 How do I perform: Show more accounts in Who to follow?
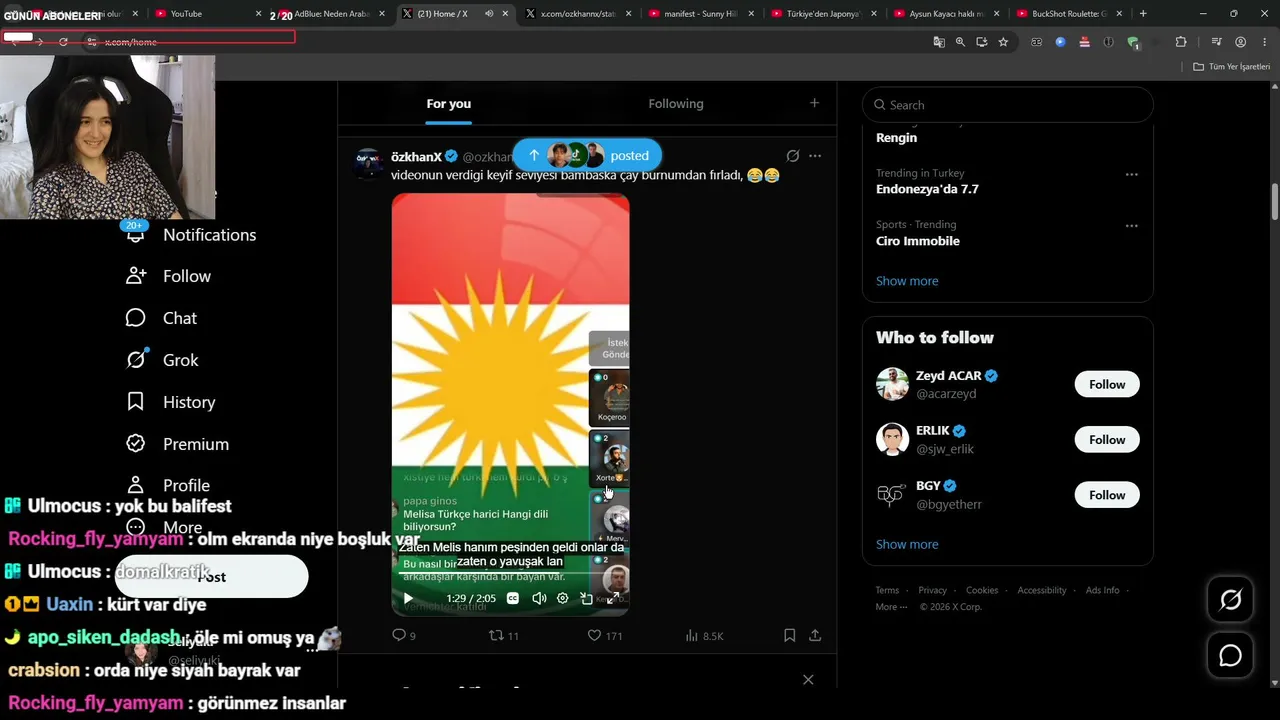tap(907, 544)
